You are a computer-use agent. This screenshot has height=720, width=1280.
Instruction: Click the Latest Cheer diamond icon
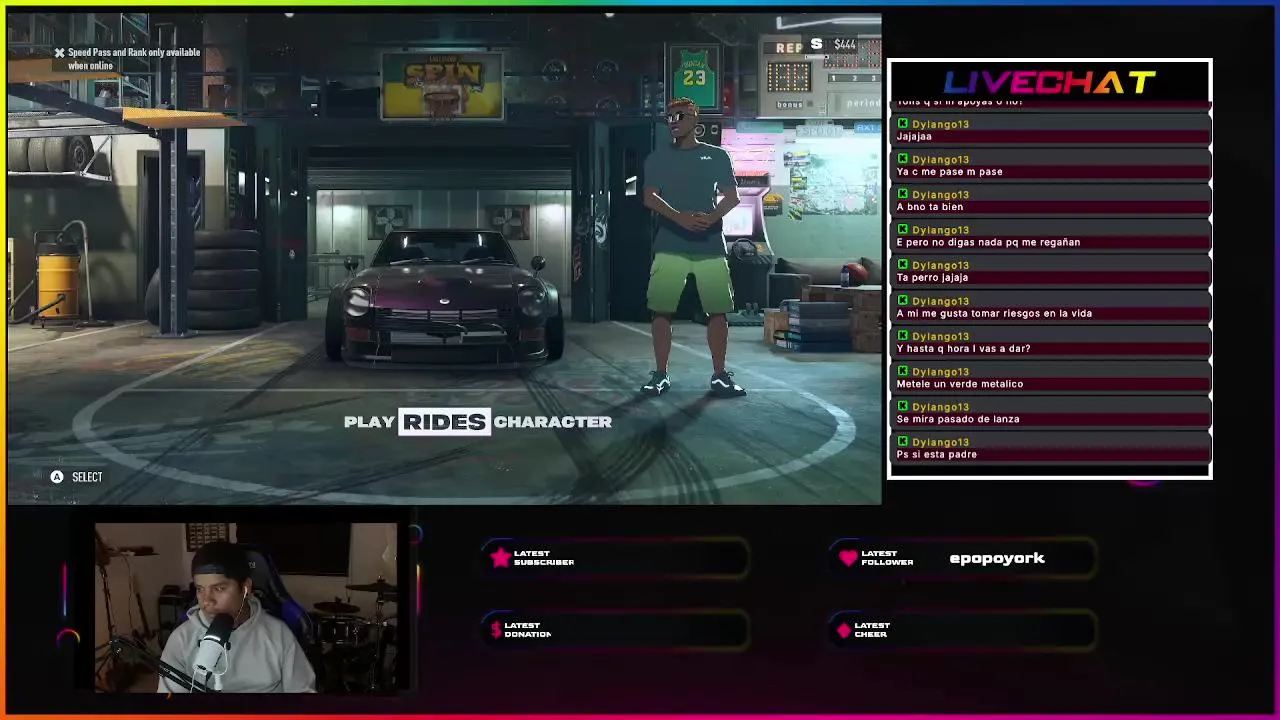click(844, 630)
